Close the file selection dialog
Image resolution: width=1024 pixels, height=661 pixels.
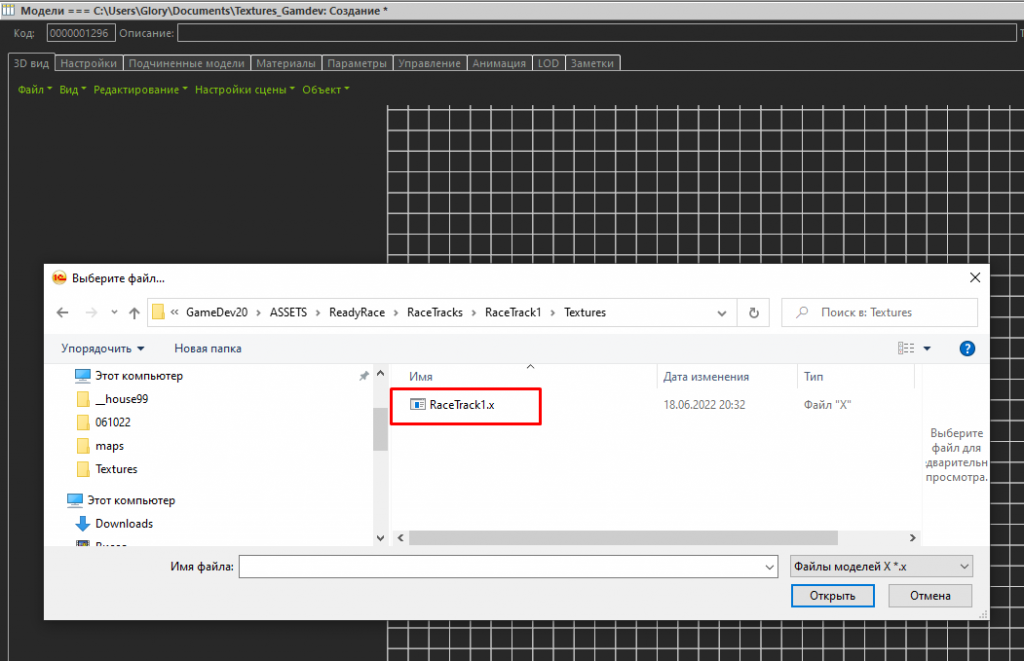pyautogui.click(x=975, y=278)
